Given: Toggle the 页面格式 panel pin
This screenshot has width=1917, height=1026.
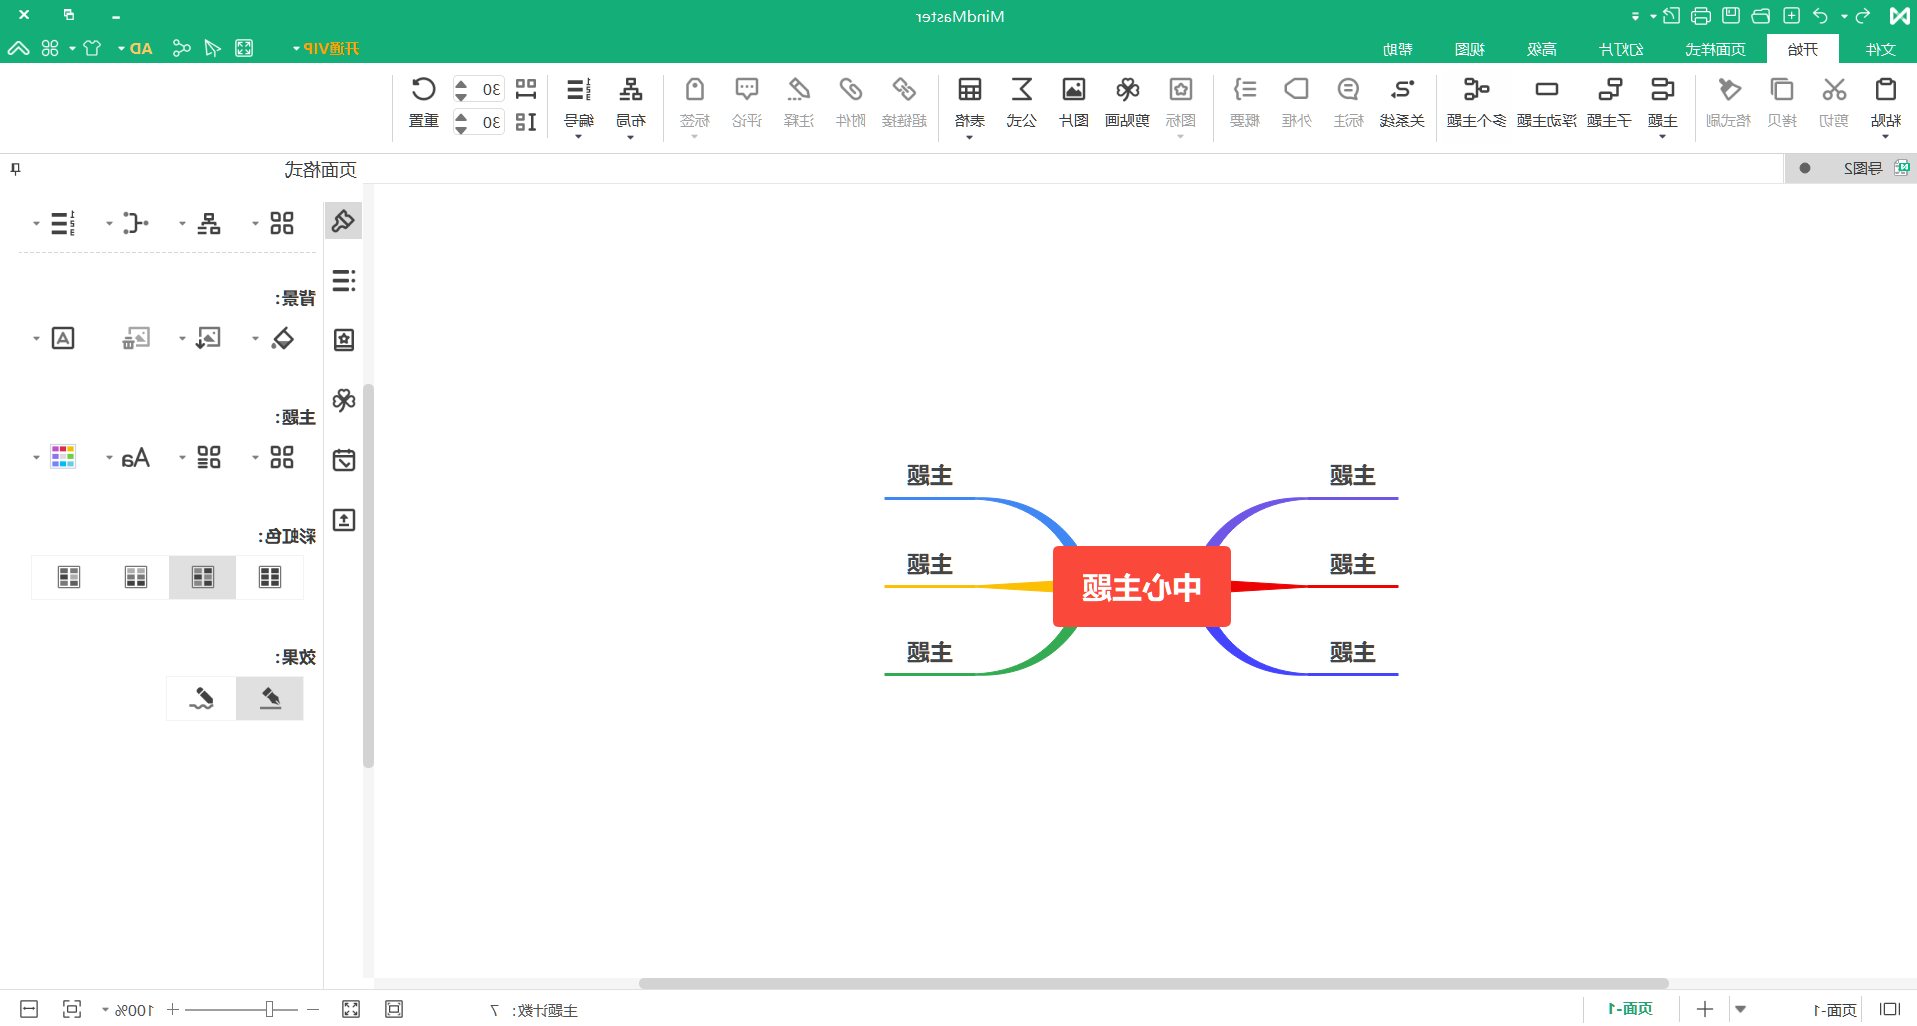Looking at the screenshot, I should point(15,169).
